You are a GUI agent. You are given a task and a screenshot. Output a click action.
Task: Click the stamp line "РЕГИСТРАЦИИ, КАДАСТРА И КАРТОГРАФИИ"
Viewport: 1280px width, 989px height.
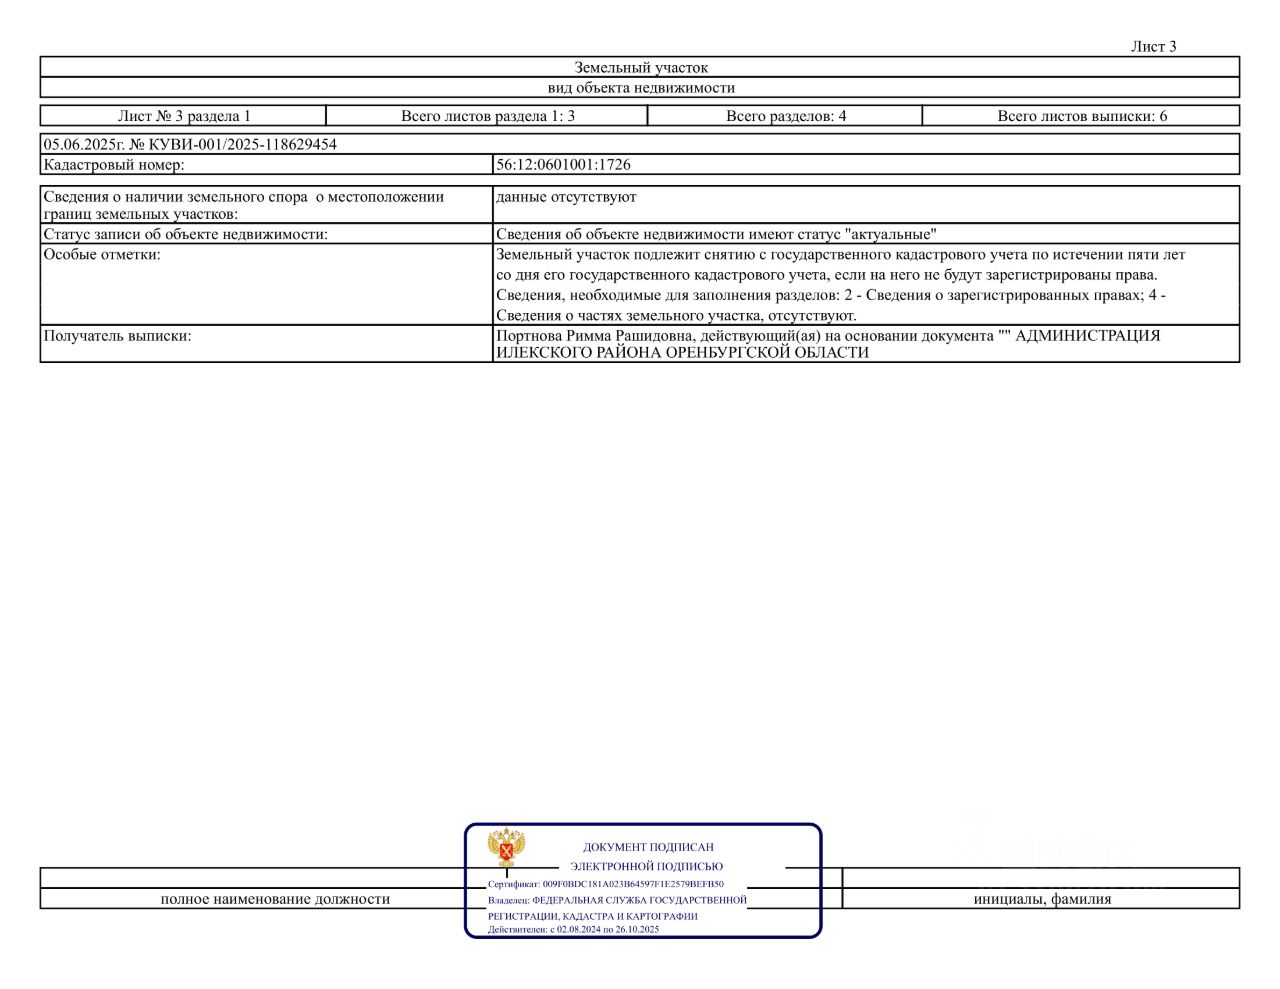[593, 916]
